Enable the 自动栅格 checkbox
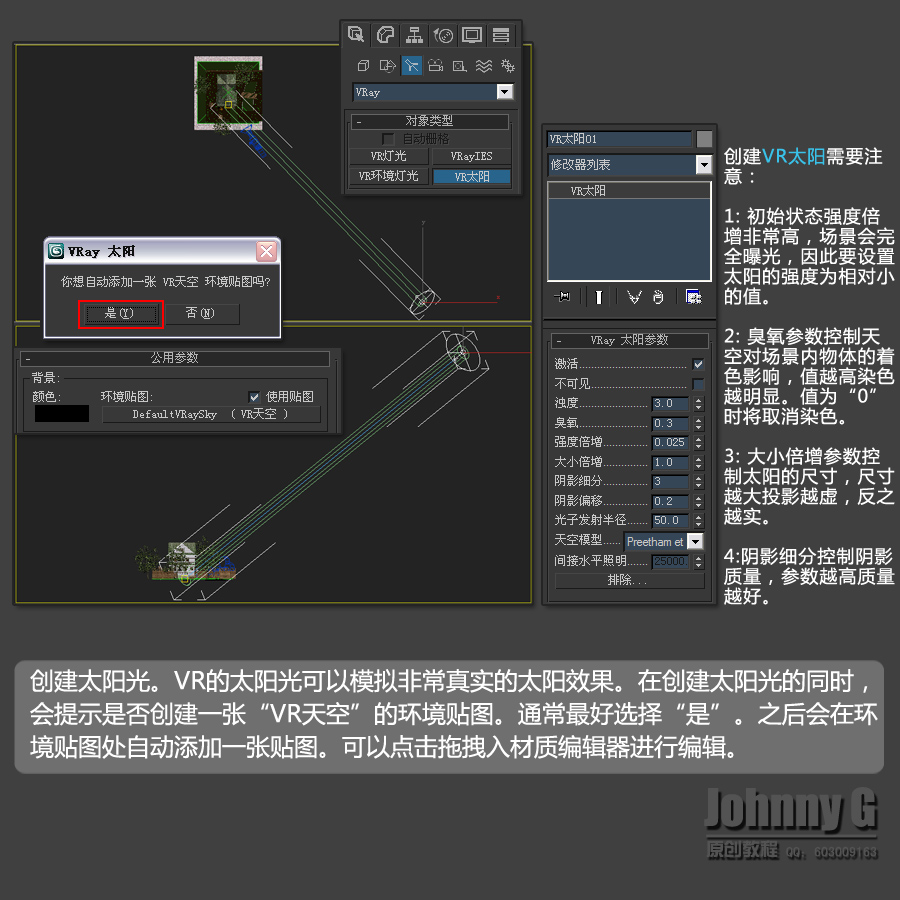This screenshot has width=900, height=900. coord(388,139)
